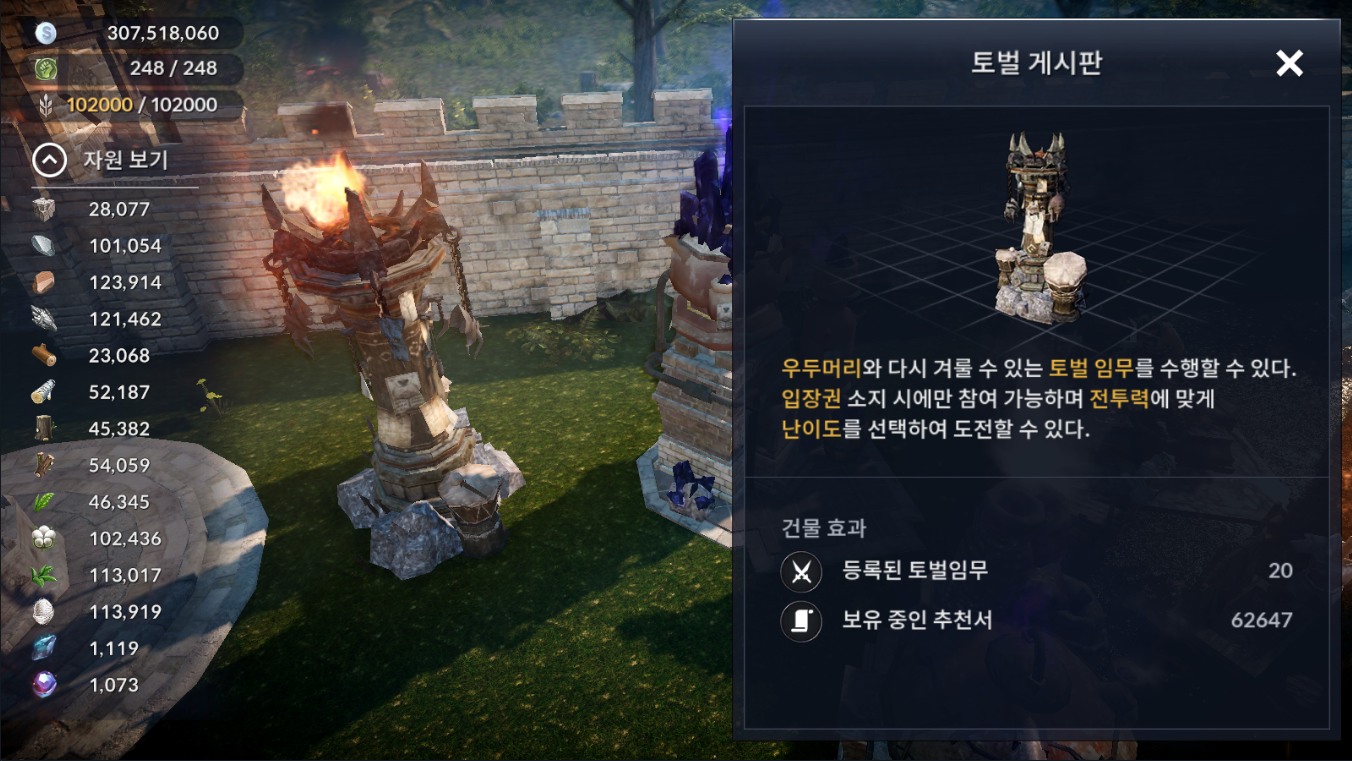Viewport: 1352px width, 761px height.
Task: Click the silver coin icon beside 307,518,060
Action: (46, 33)
